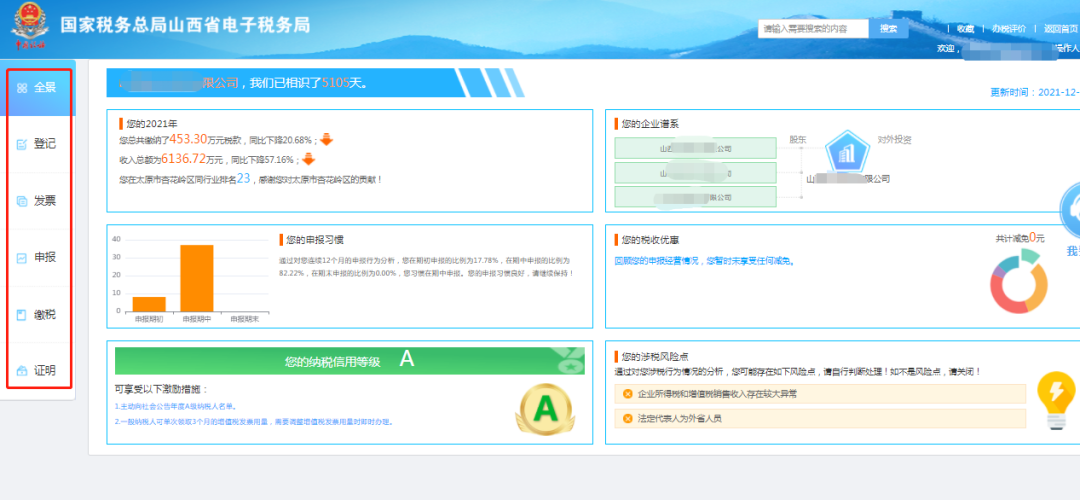Click the 您的企业谱系 heading
Screen dimensions: 1080x500
(x=650, y=124)
